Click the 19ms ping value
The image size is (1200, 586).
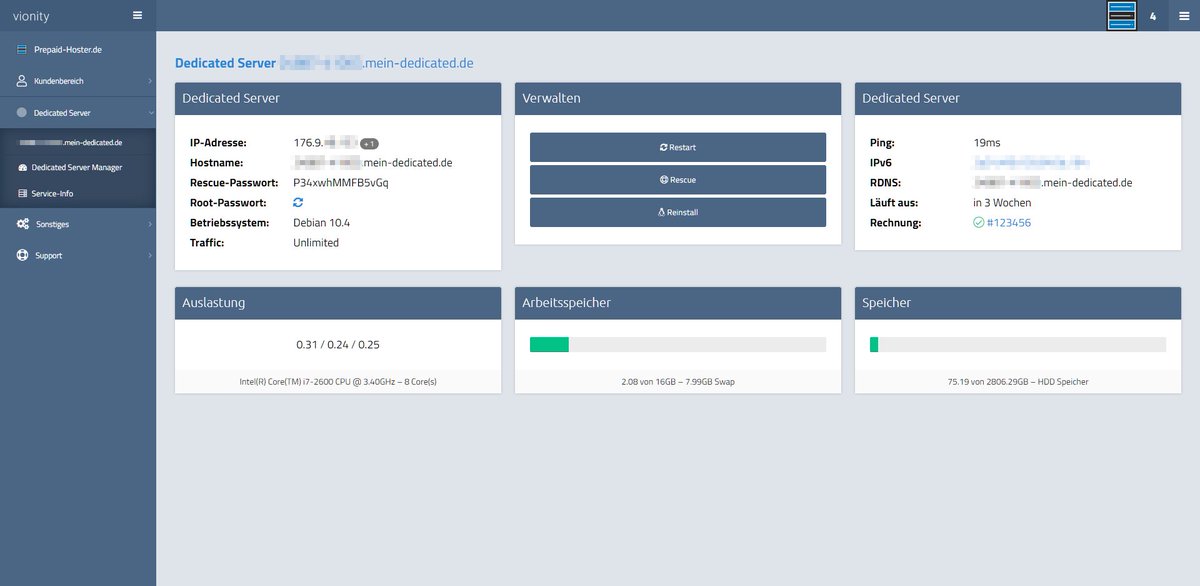[x=986, y=143]
